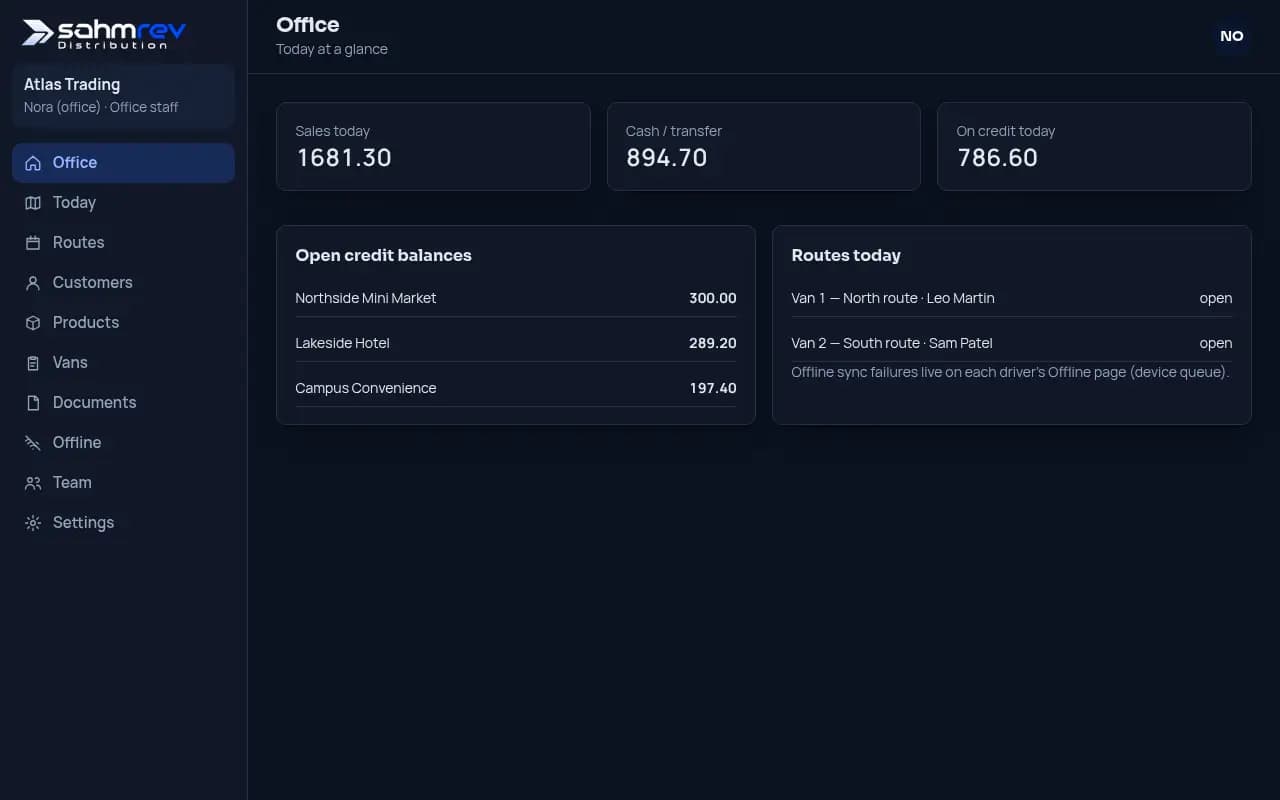Click the Routes calendar icon

point(33,243)
